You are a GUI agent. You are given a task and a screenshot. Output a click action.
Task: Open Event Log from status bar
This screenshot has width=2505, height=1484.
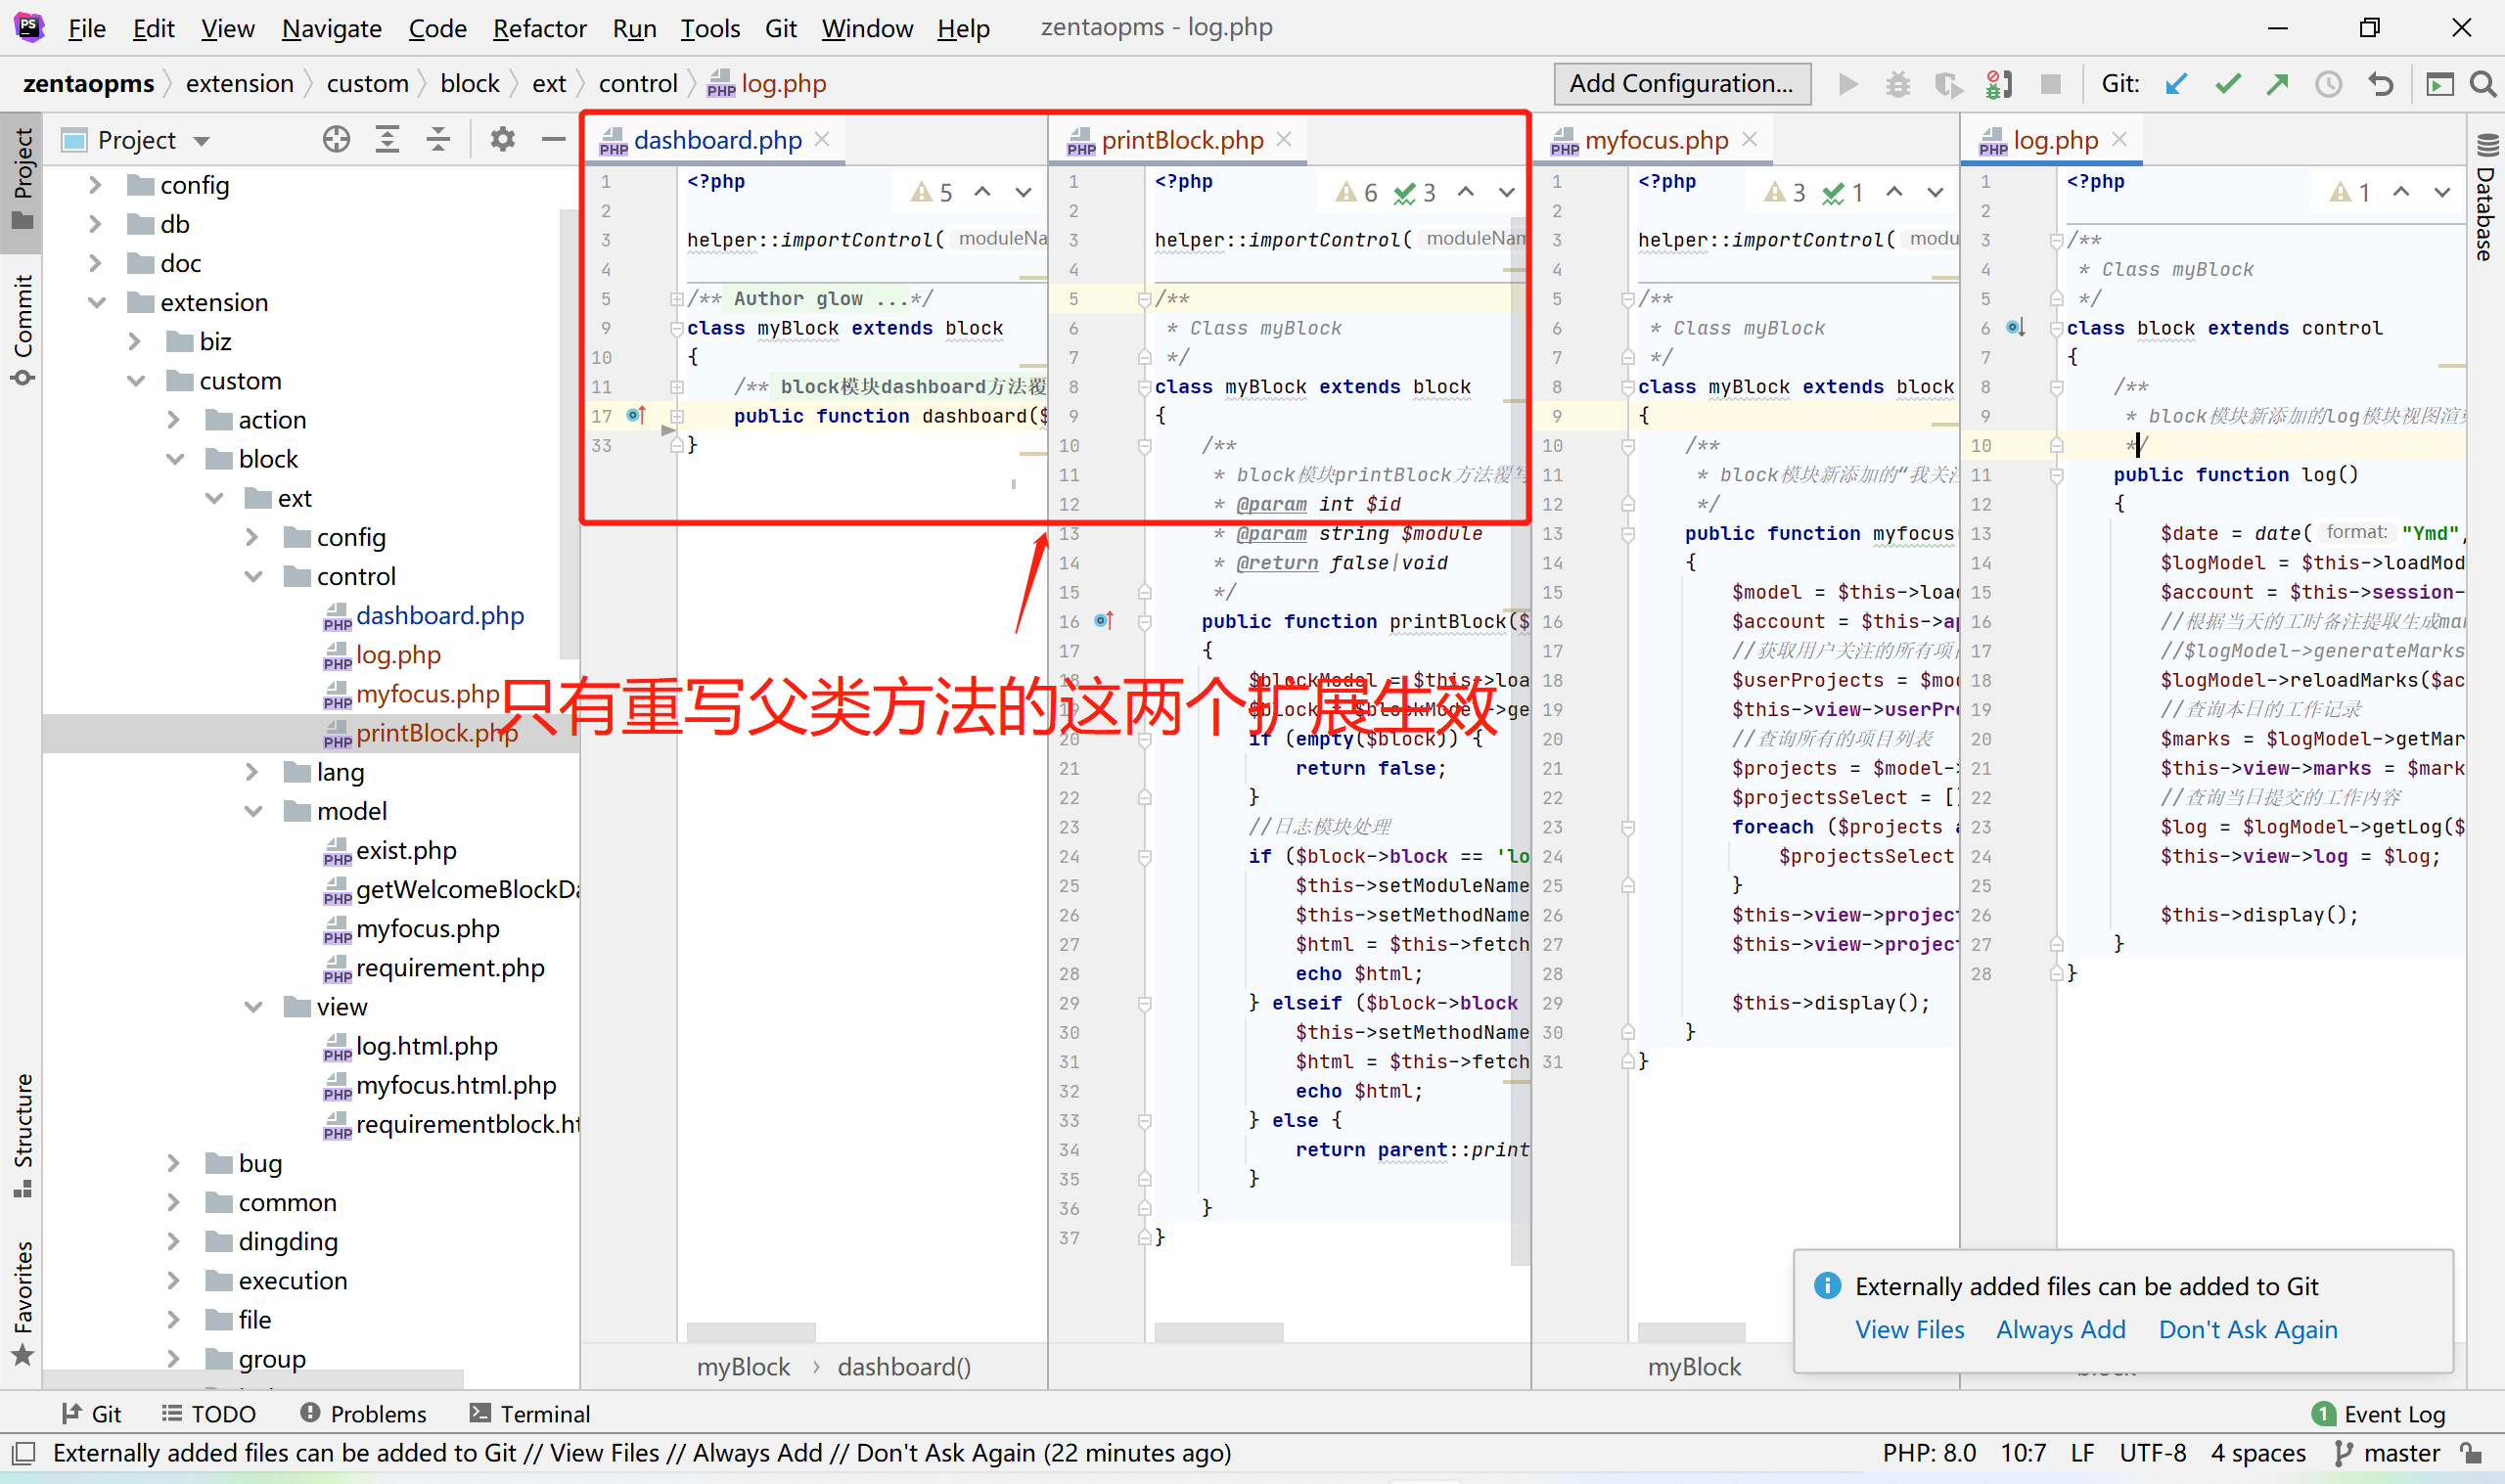click(x=2380, y=1413)
